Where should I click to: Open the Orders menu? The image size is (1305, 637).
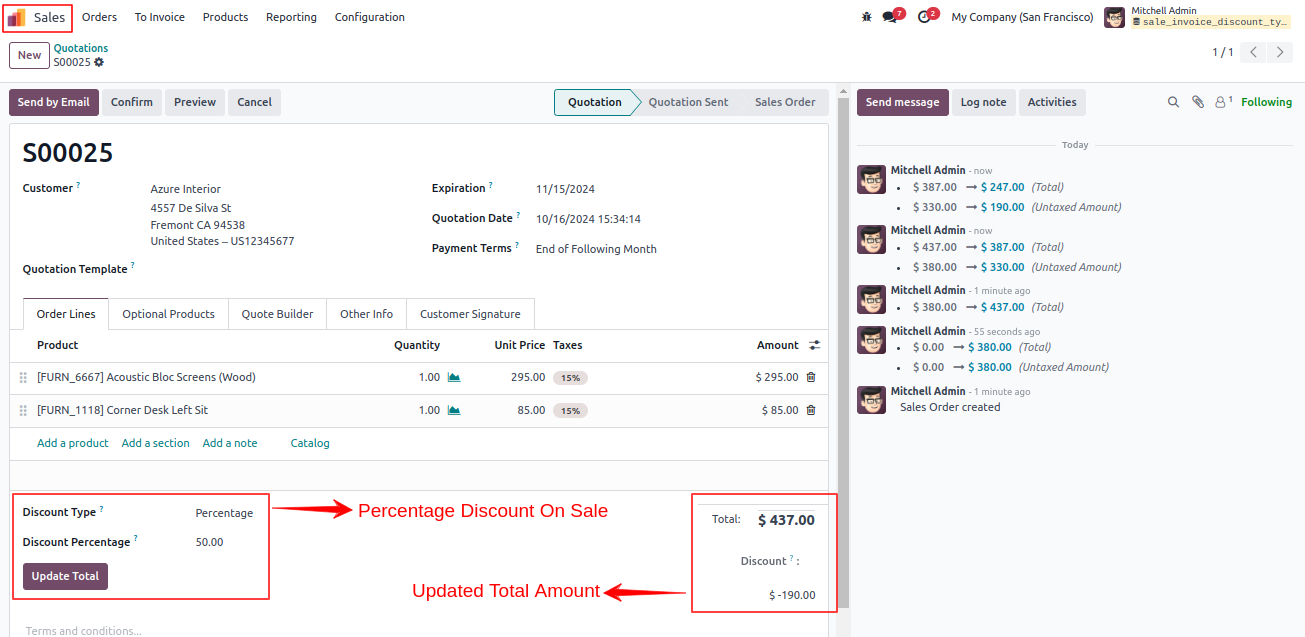tap(99, 17)
